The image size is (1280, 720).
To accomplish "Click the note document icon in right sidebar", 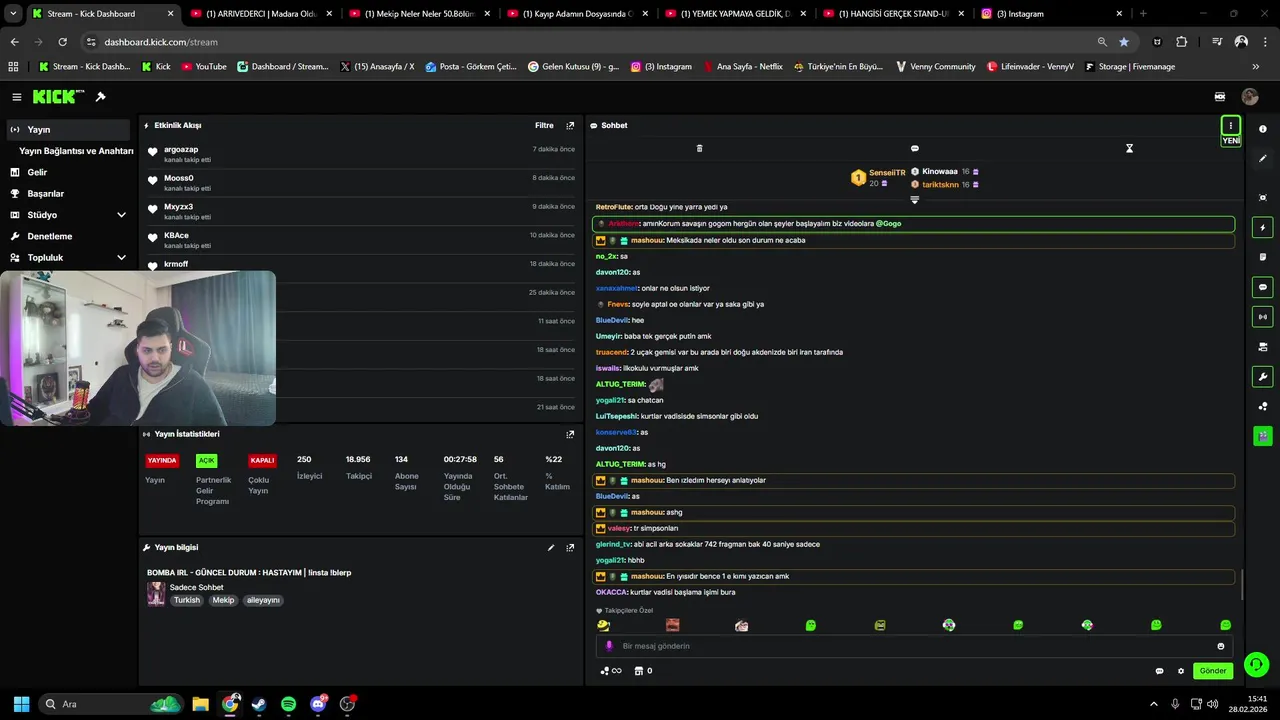I will pyautogui.click(x=1263, y=257).
